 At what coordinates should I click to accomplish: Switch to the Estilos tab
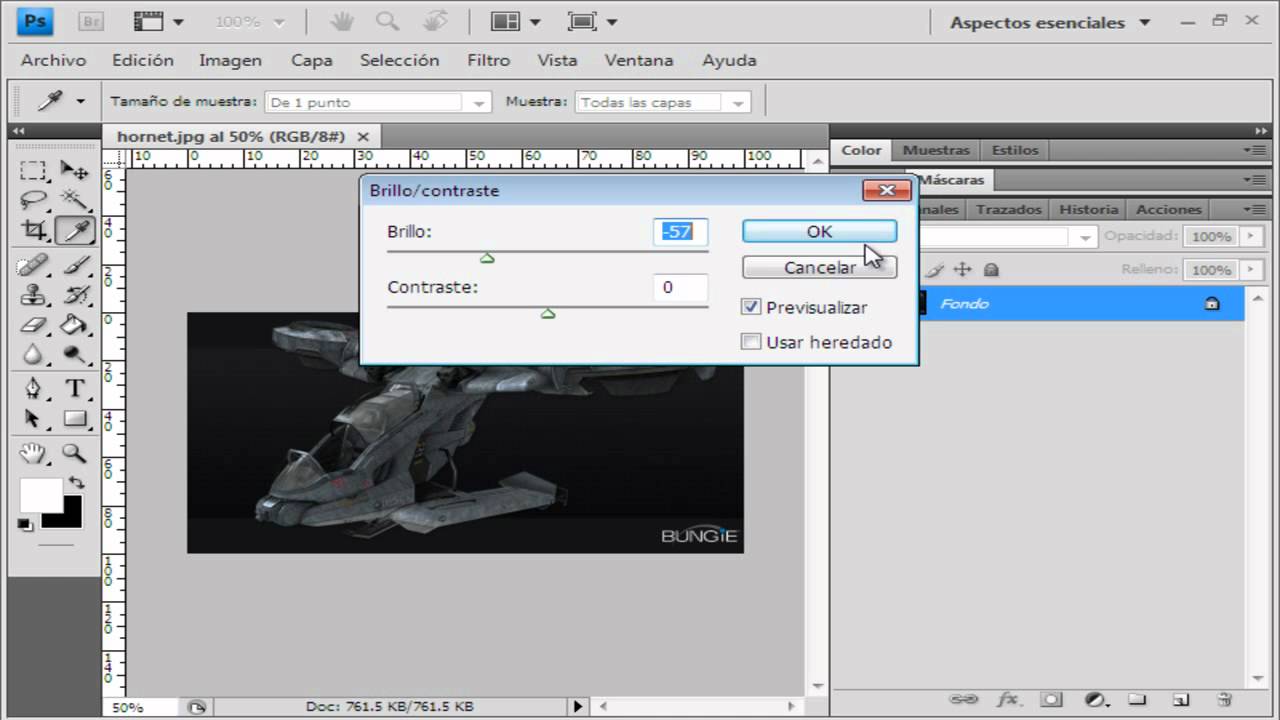1015,150
